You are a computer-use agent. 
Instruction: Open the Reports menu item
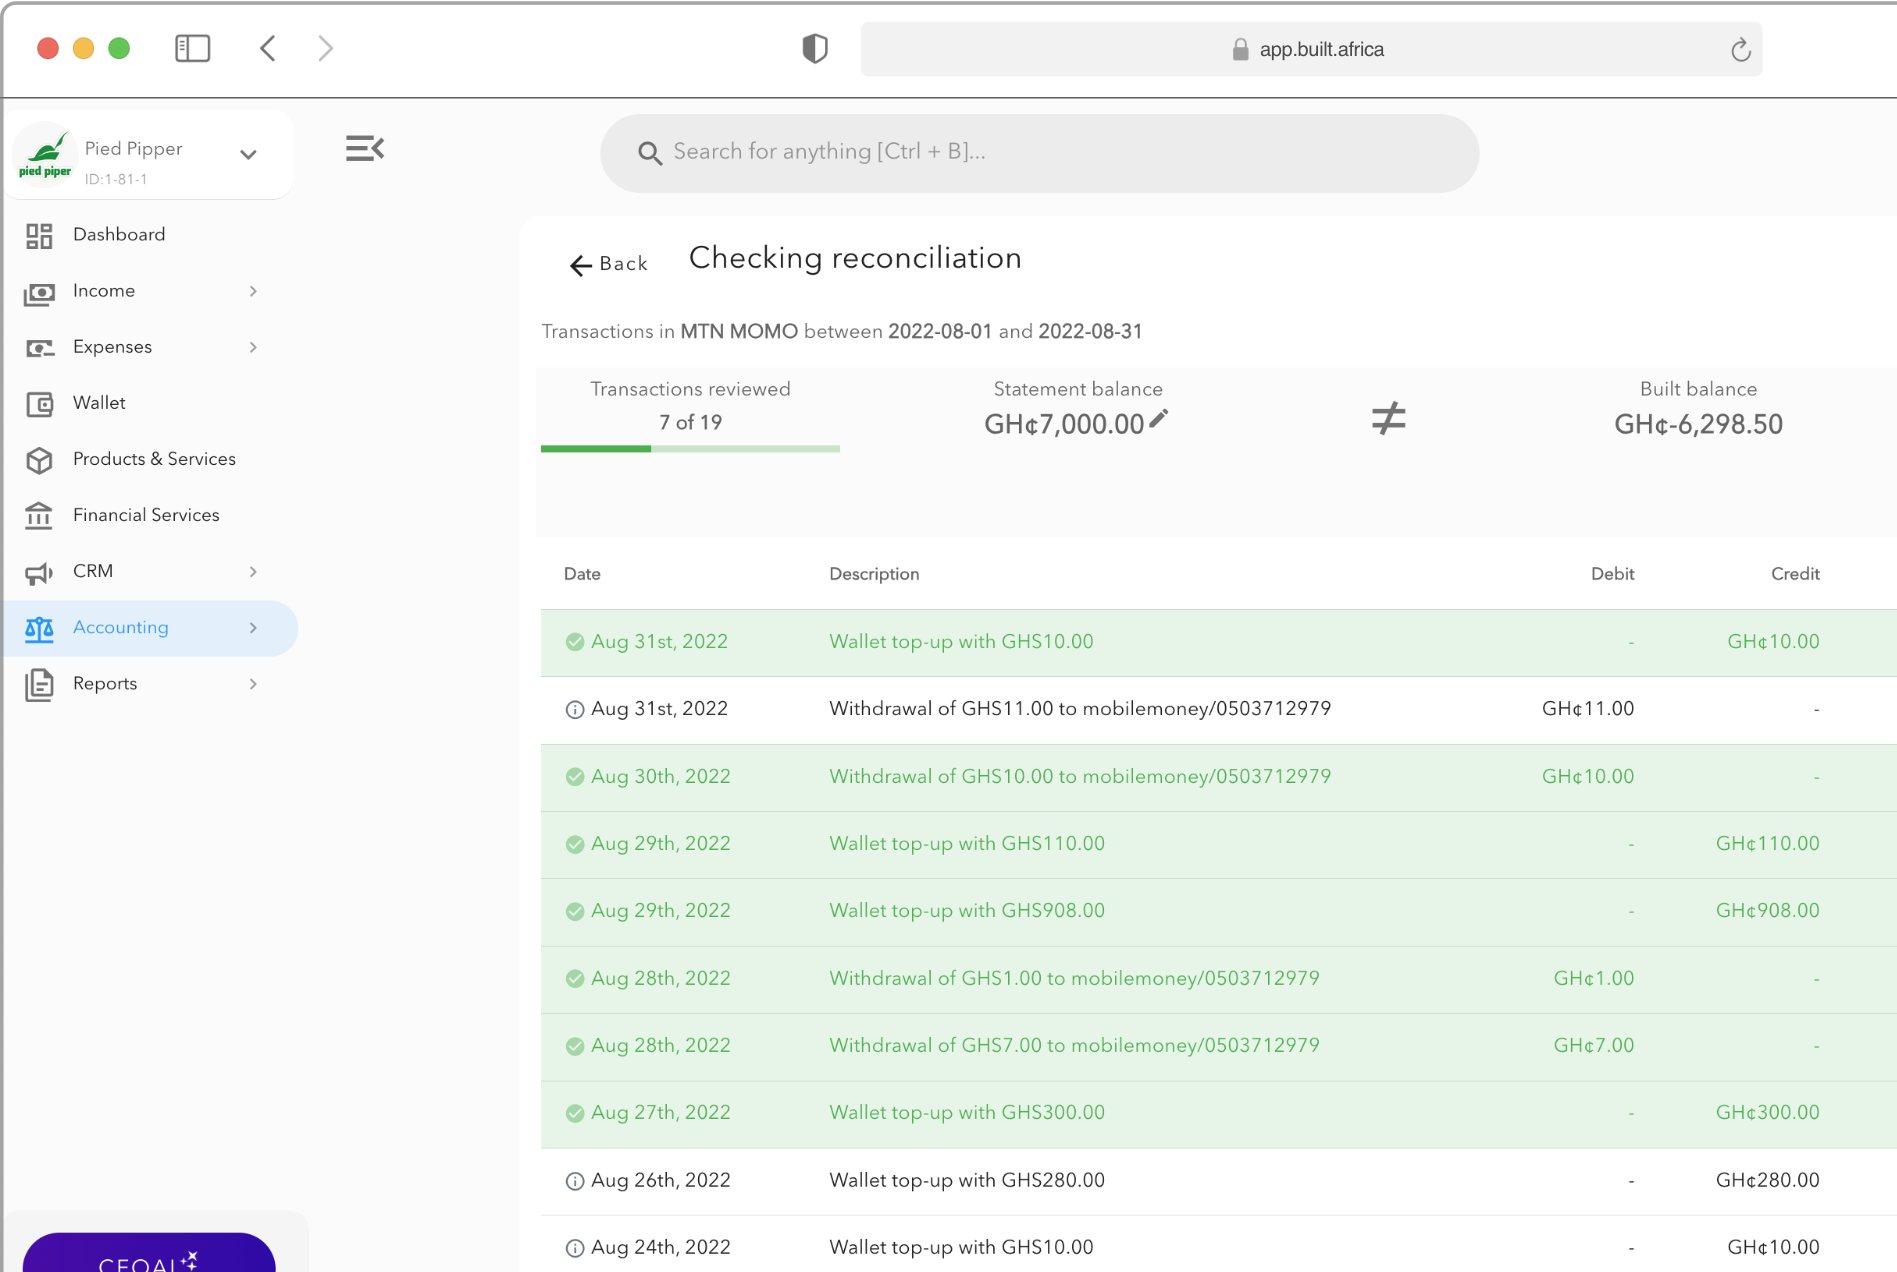tap(105, 684)
